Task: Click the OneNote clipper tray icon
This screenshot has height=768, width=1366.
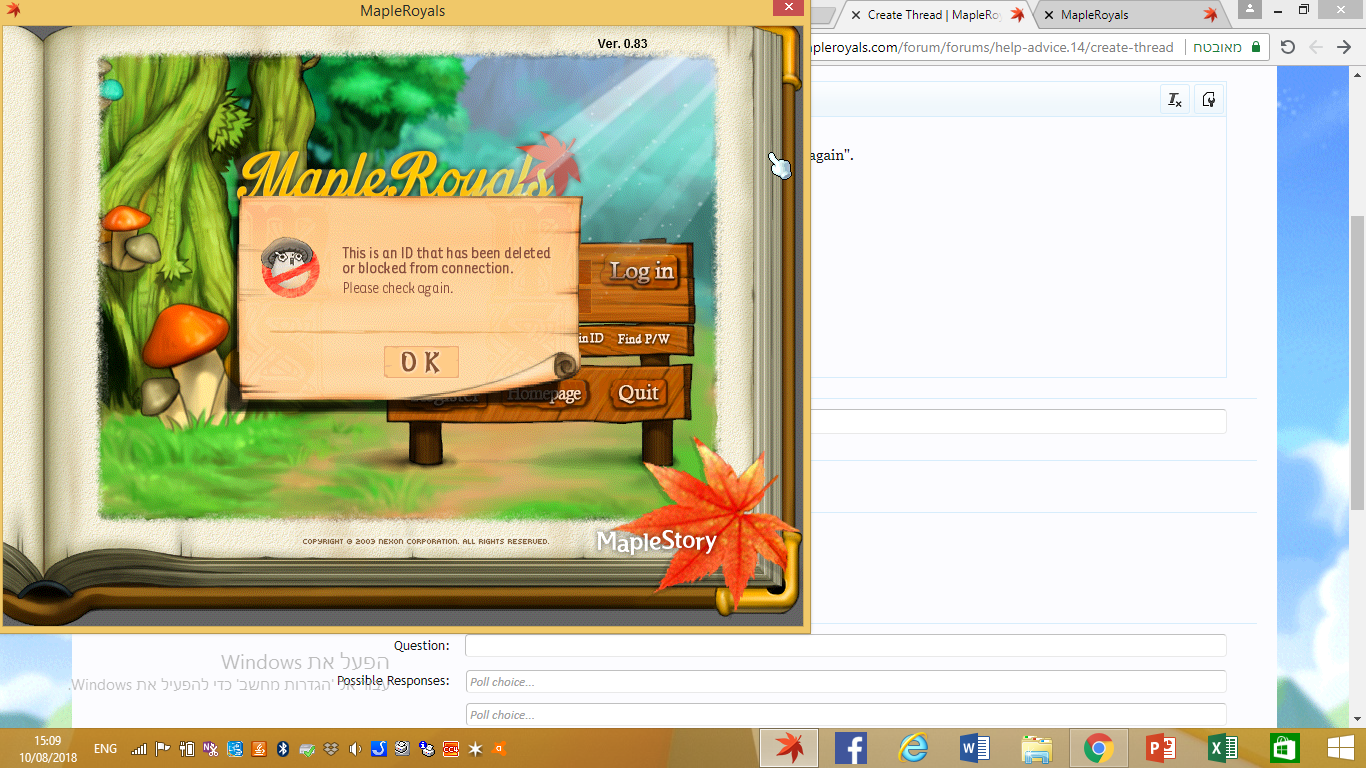Action: 211,748
